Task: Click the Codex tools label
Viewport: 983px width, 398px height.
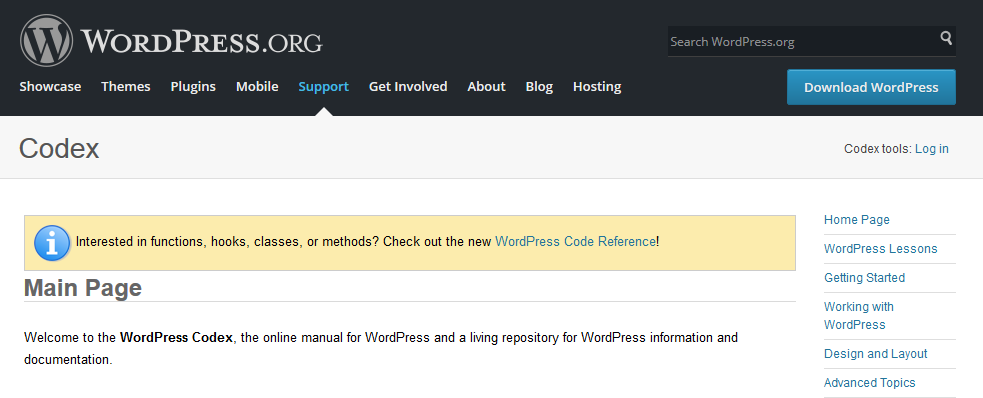Action: 878,149
